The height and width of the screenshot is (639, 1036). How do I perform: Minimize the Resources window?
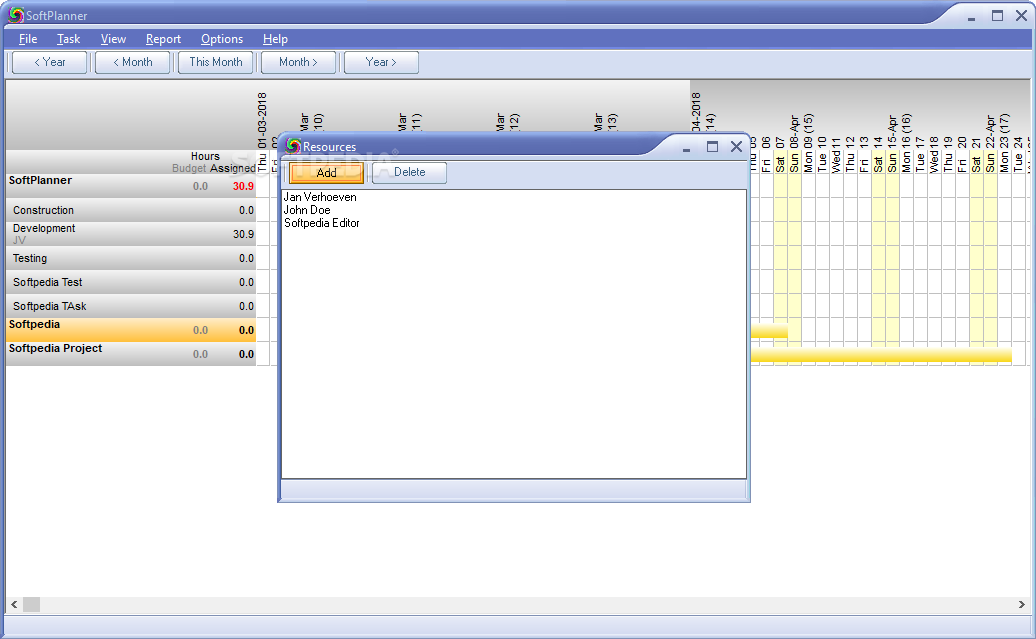(x=686, y=147)
